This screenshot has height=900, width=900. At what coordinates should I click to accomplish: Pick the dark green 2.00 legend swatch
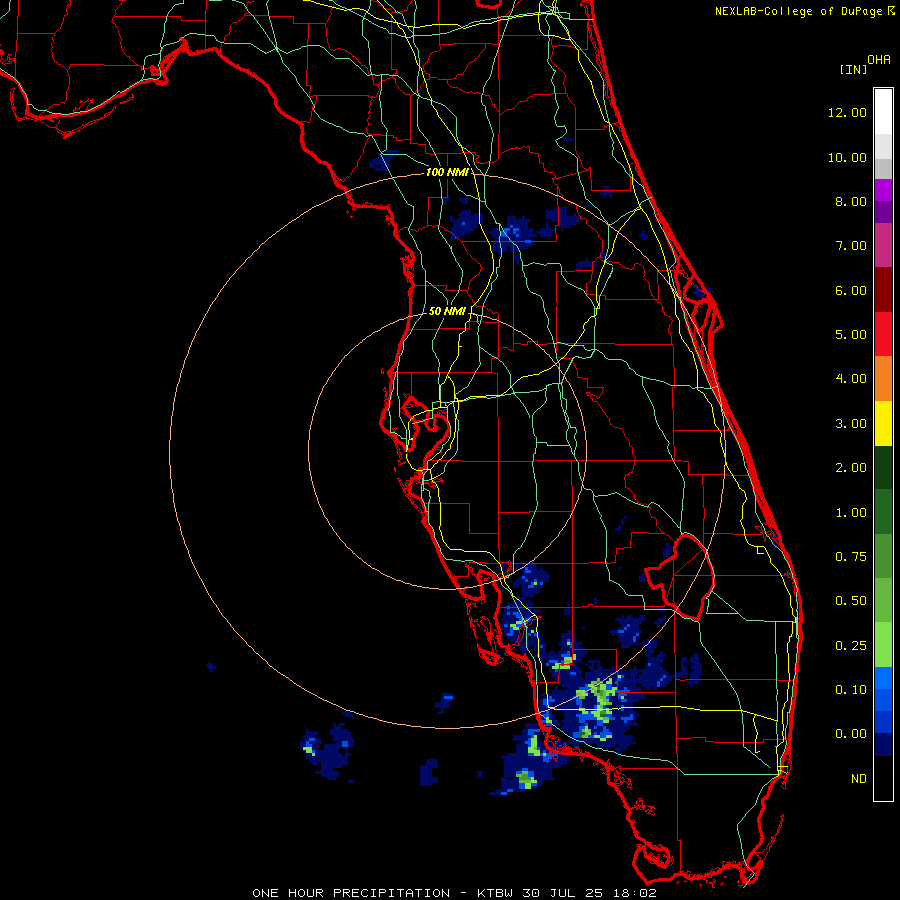[x=883, y=467]
